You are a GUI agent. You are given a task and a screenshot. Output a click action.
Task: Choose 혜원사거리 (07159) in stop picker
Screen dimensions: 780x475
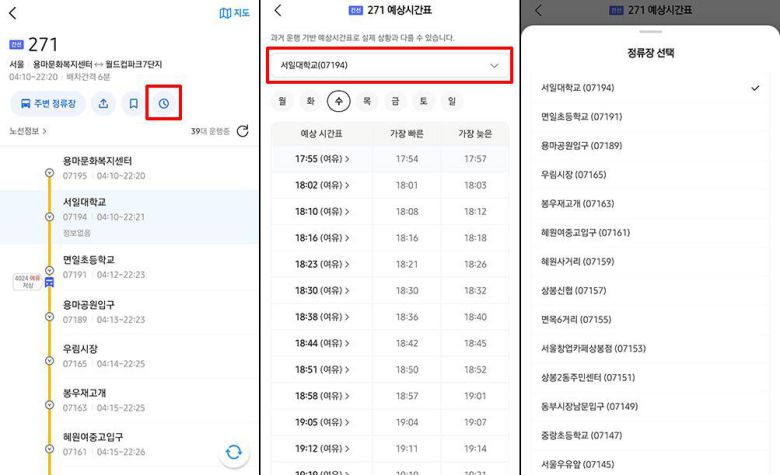pyautogui.click(x=651, y=261)
